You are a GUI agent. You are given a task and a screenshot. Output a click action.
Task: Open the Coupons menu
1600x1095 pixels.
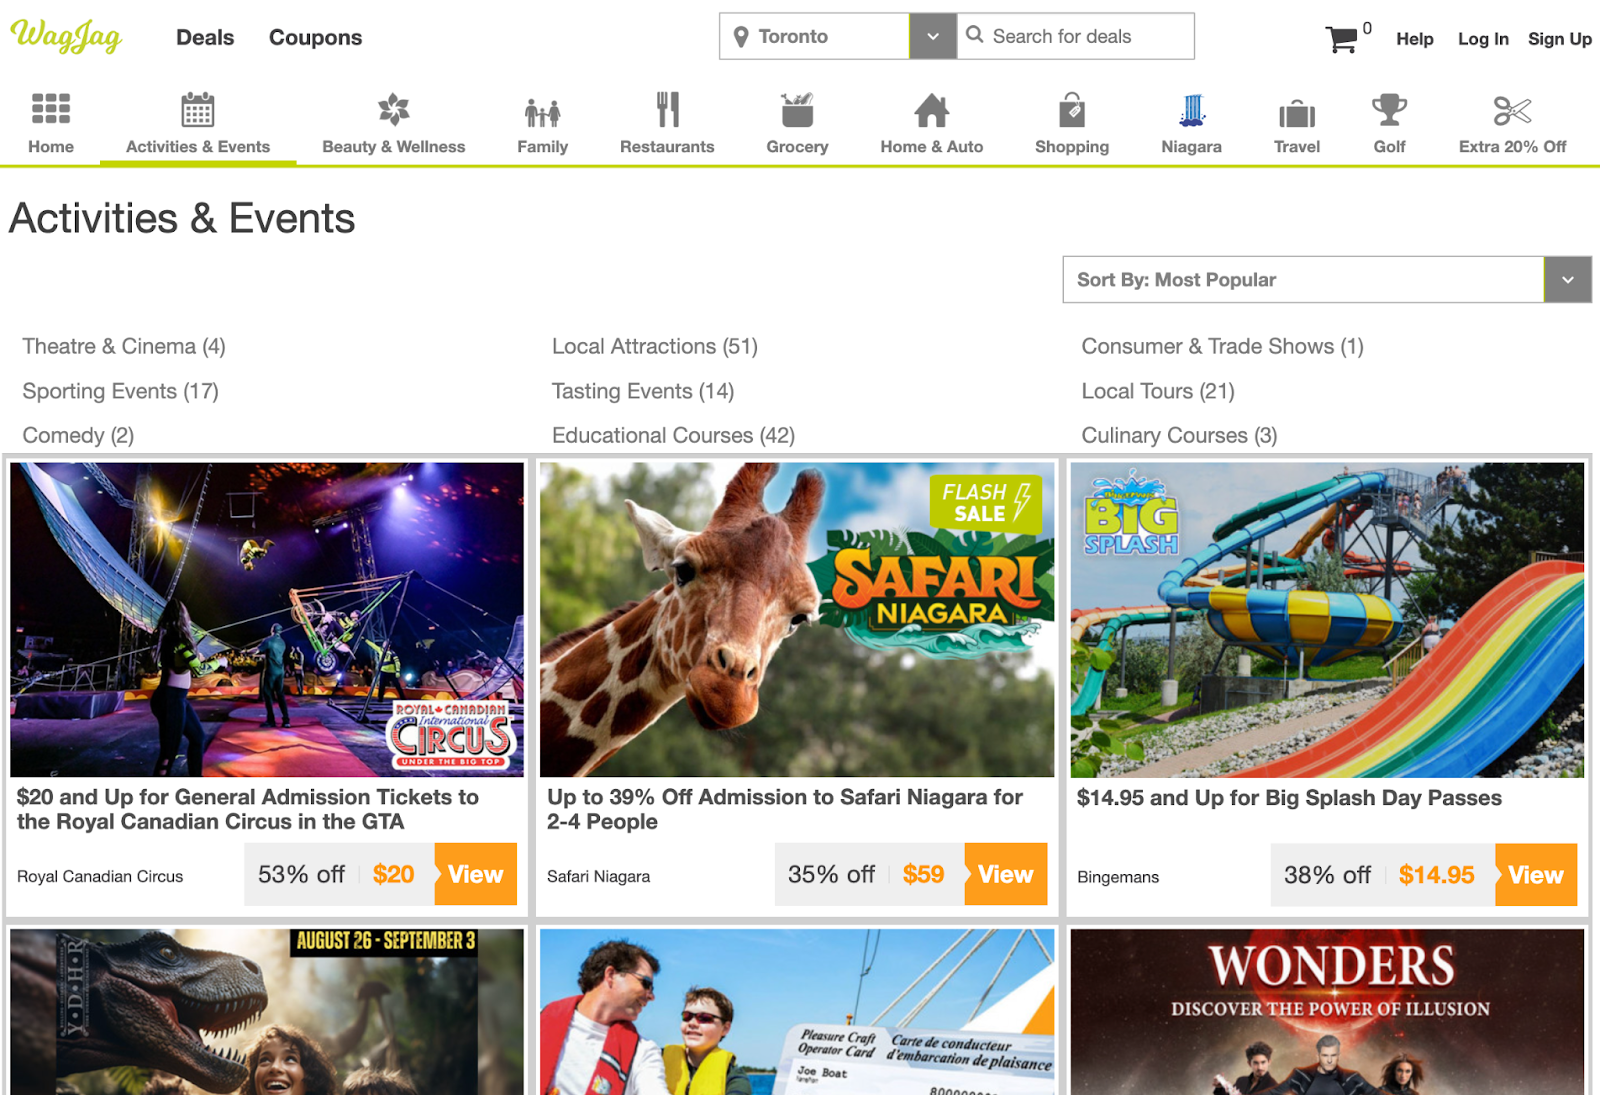coord(315,37)
